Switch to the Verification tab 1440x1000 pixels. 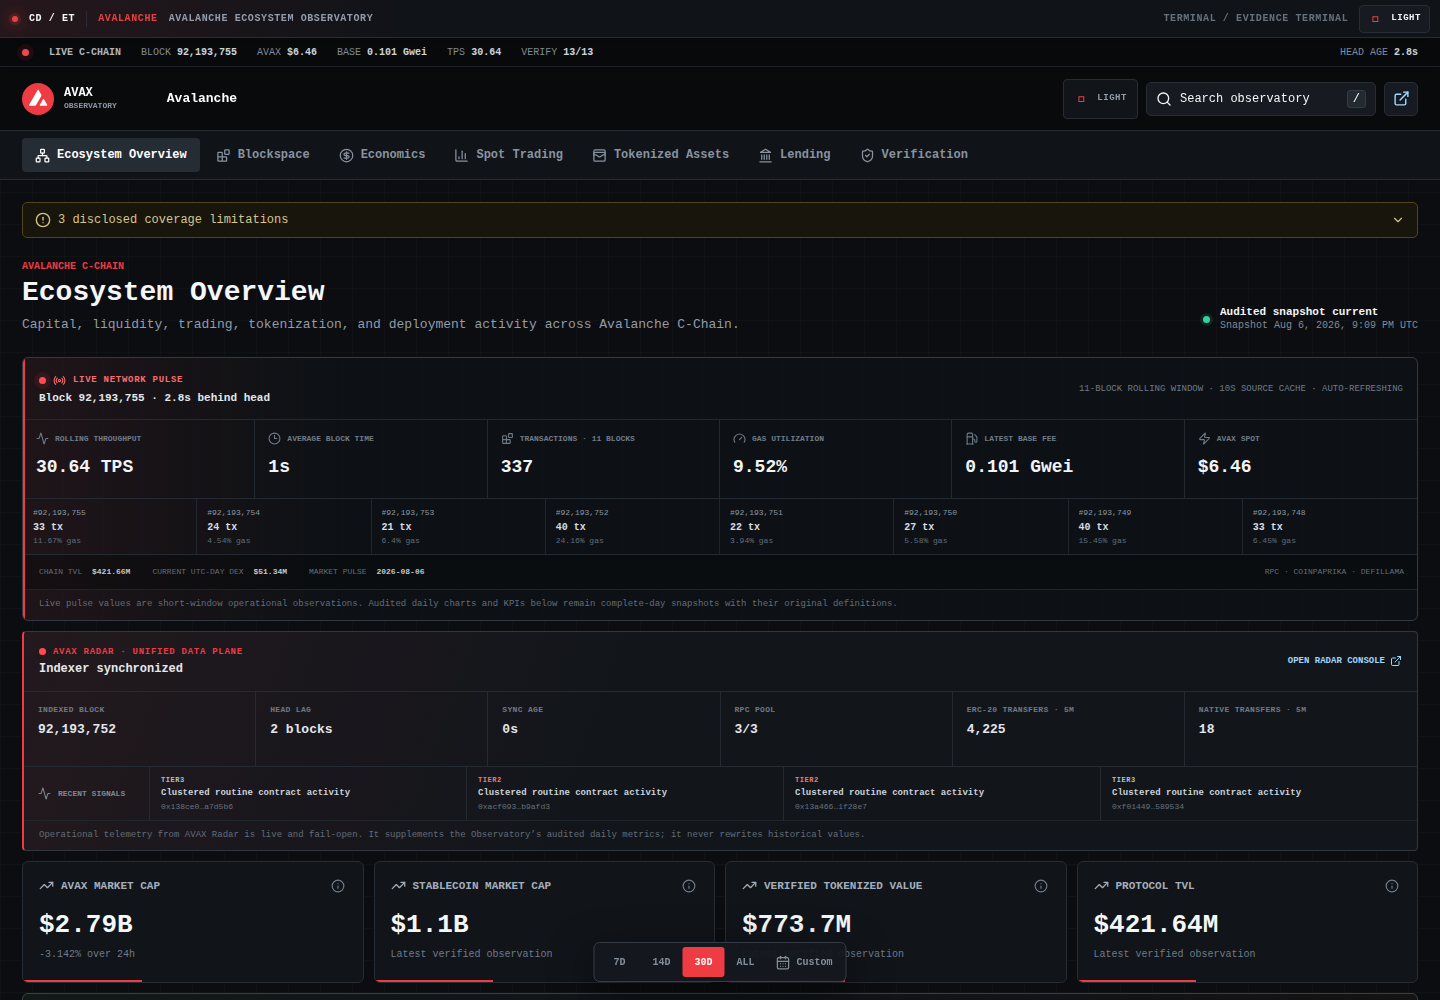(914, 155)
